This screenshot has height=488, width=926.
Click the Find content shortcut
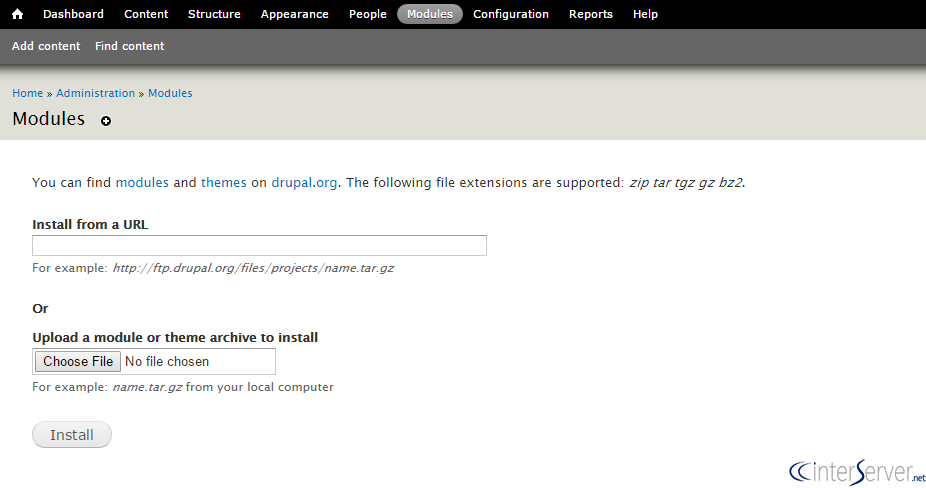point(129,46)
